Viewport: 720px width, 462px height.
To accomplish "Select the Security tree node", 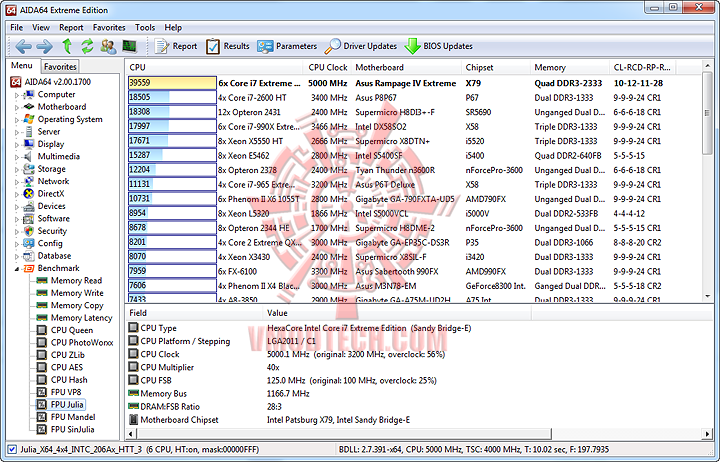I will 52,231.
